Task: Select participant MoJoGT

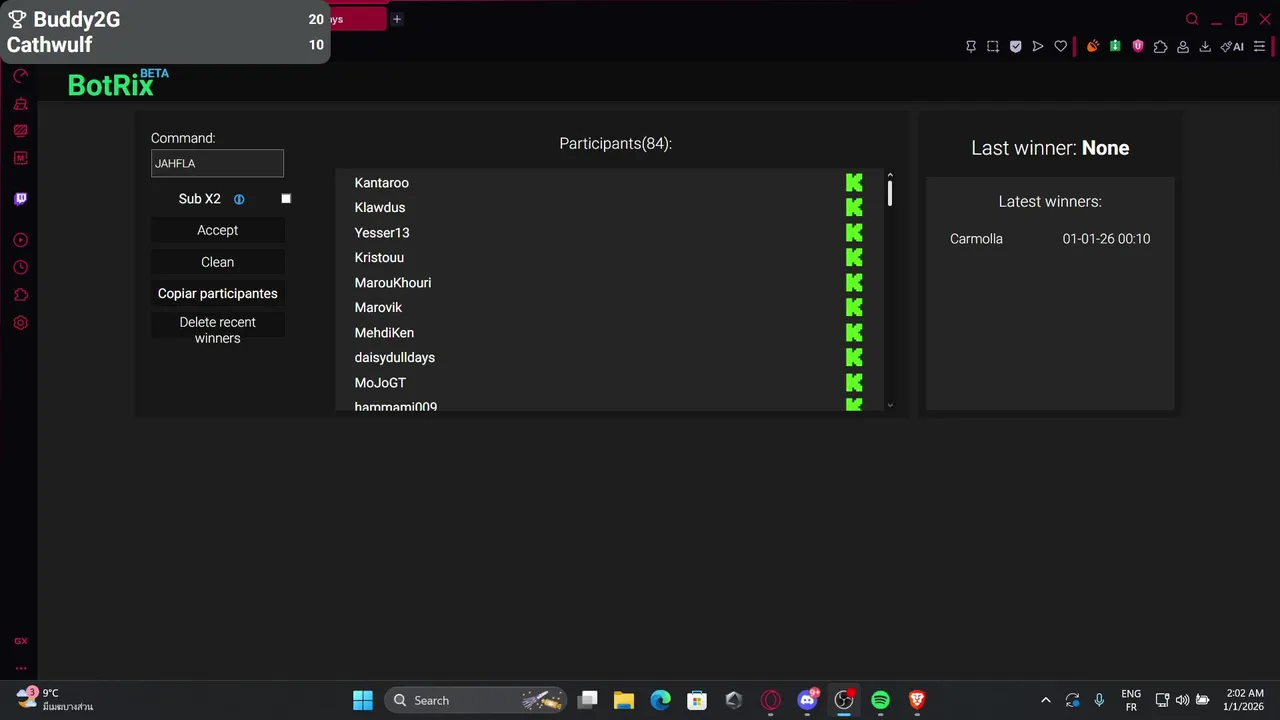Action: click(380, 383)
